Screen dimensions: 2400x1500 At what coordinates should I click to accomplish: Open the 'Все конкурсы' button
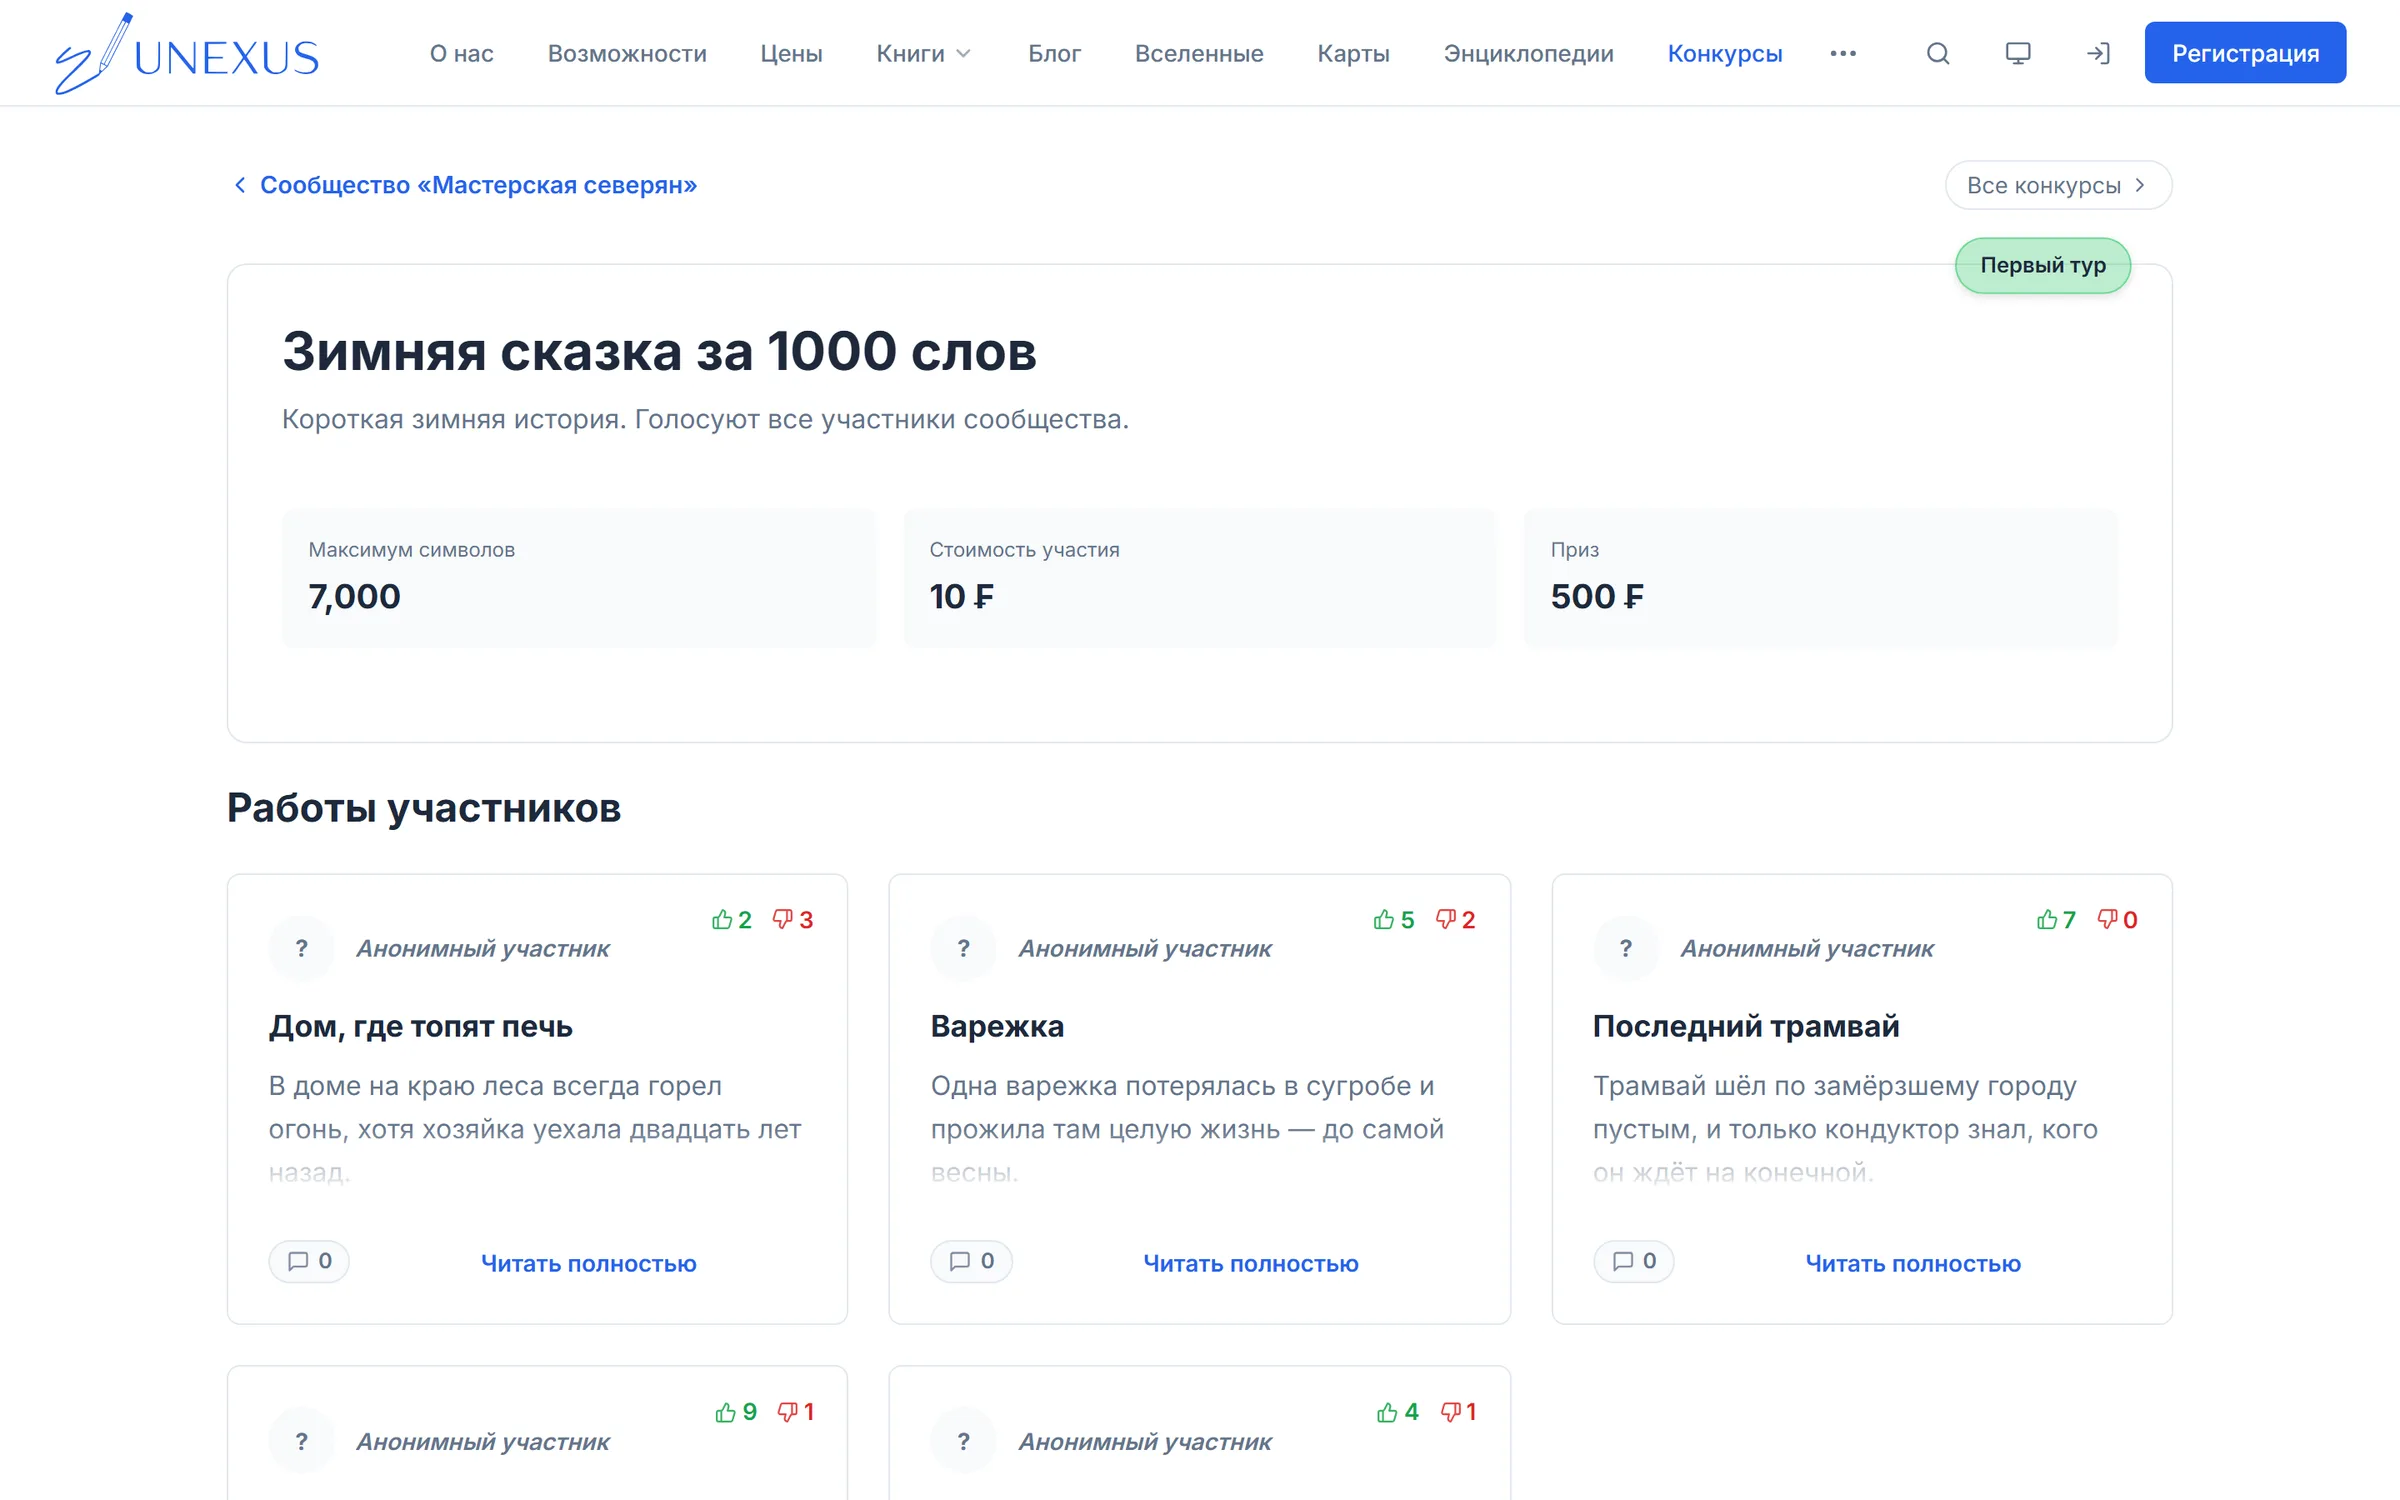coord(2058,185)
